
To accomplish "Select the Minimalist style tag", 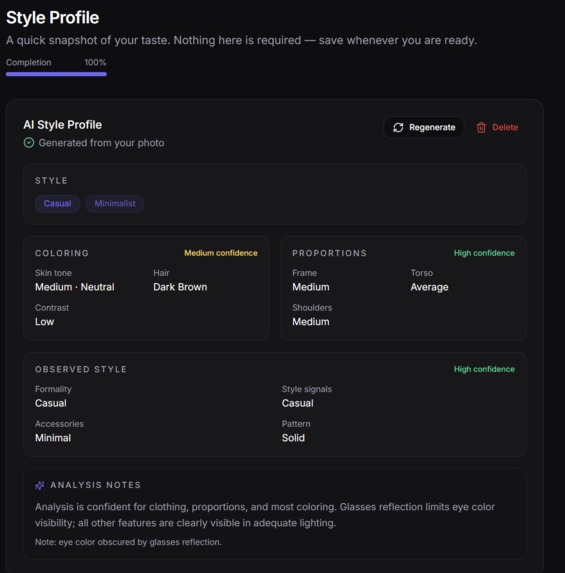I will 115,204.
